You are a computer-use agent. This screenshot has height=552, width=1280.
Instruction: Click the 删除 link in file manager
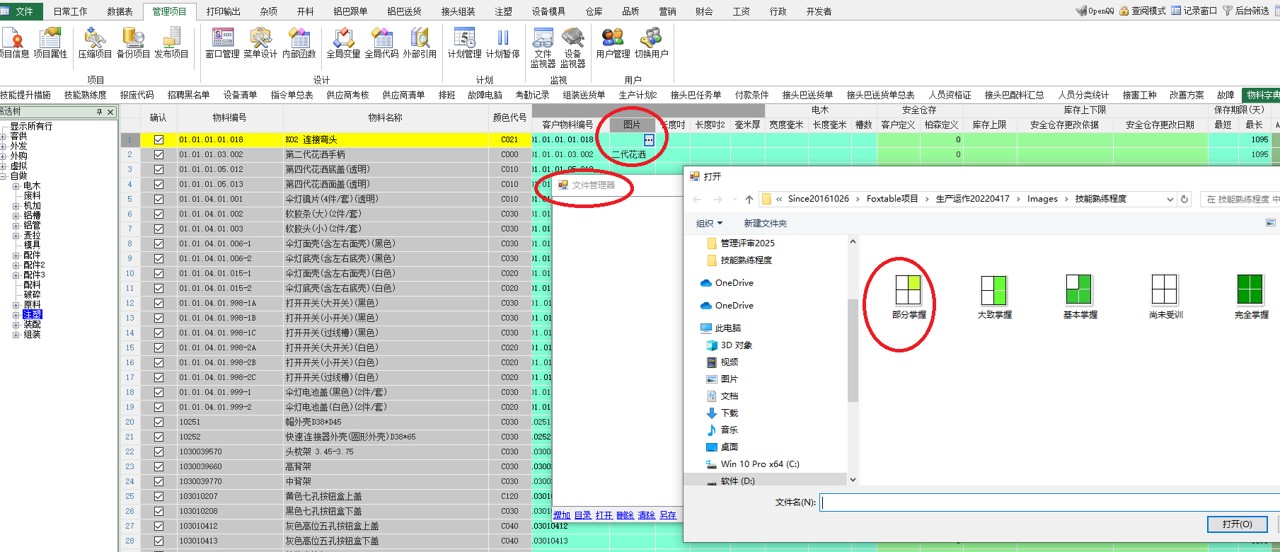pos(625,515)
